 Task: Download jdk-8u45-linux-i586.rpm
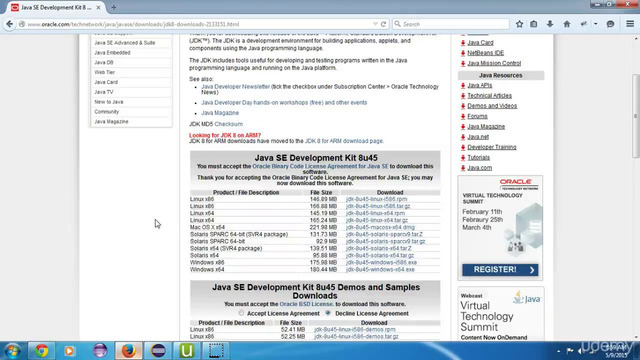point(376,199)
